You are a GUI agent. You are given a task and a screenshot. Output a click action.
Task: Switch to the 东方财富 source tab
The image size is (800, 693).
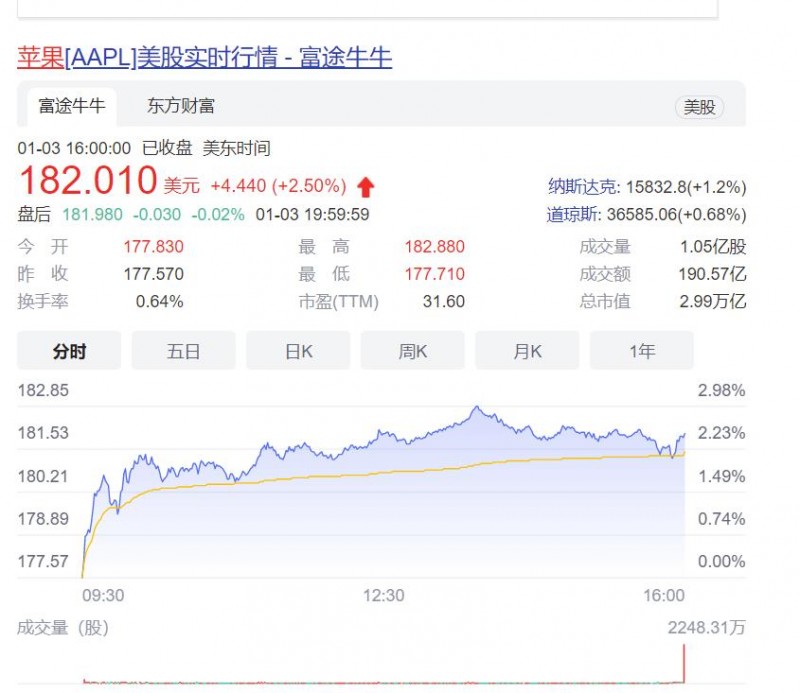click(x=180, y=106)
